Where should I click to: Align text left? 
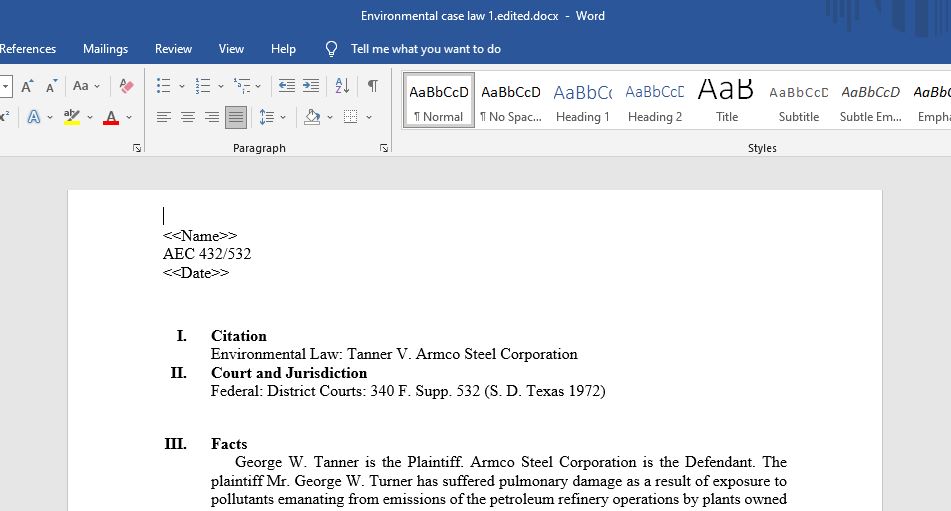click(163, 117)
